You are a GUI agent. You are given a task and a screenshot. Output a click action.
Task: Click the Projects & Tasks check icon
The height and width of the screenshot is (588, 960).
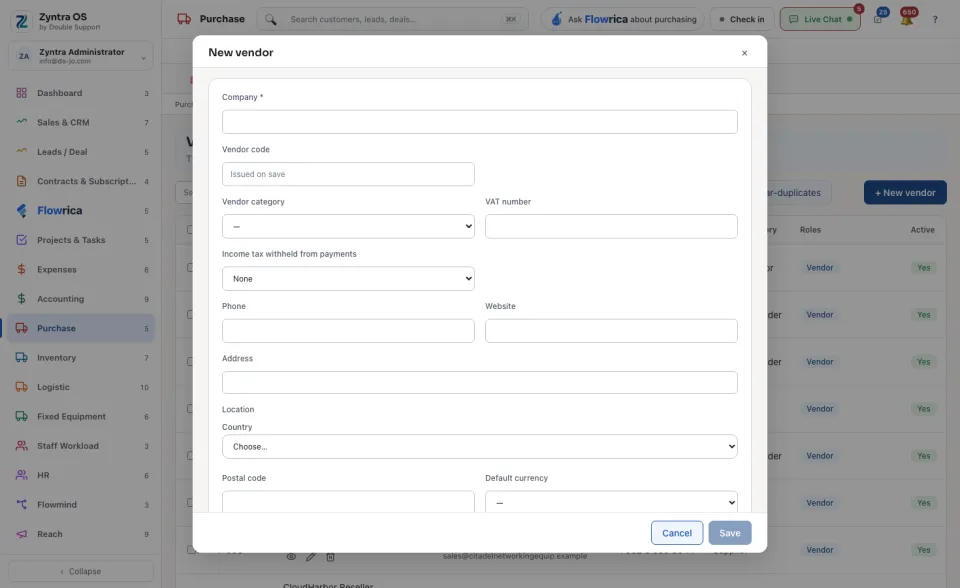[x=21, y=239]
